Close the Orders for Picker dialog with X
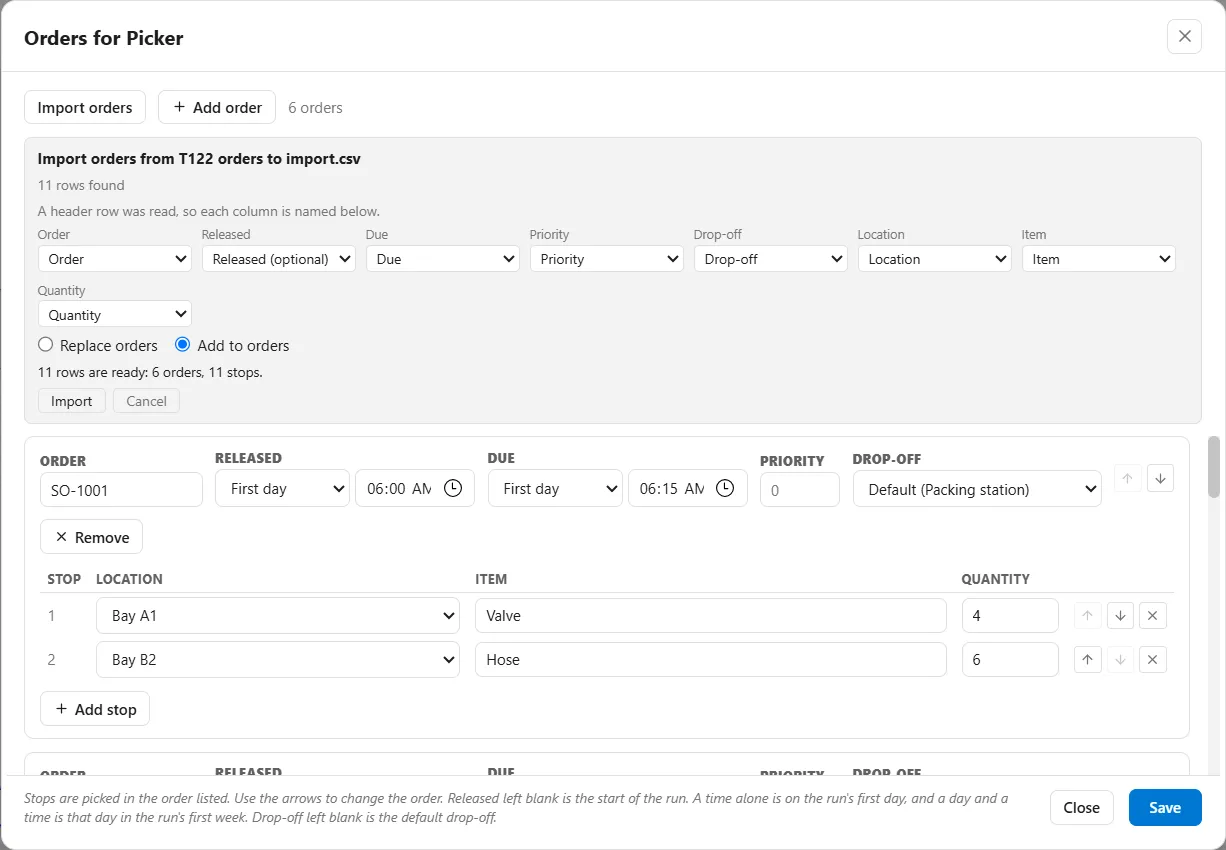This screenshot has width=1226, height=850. (x=1184, y=36)
